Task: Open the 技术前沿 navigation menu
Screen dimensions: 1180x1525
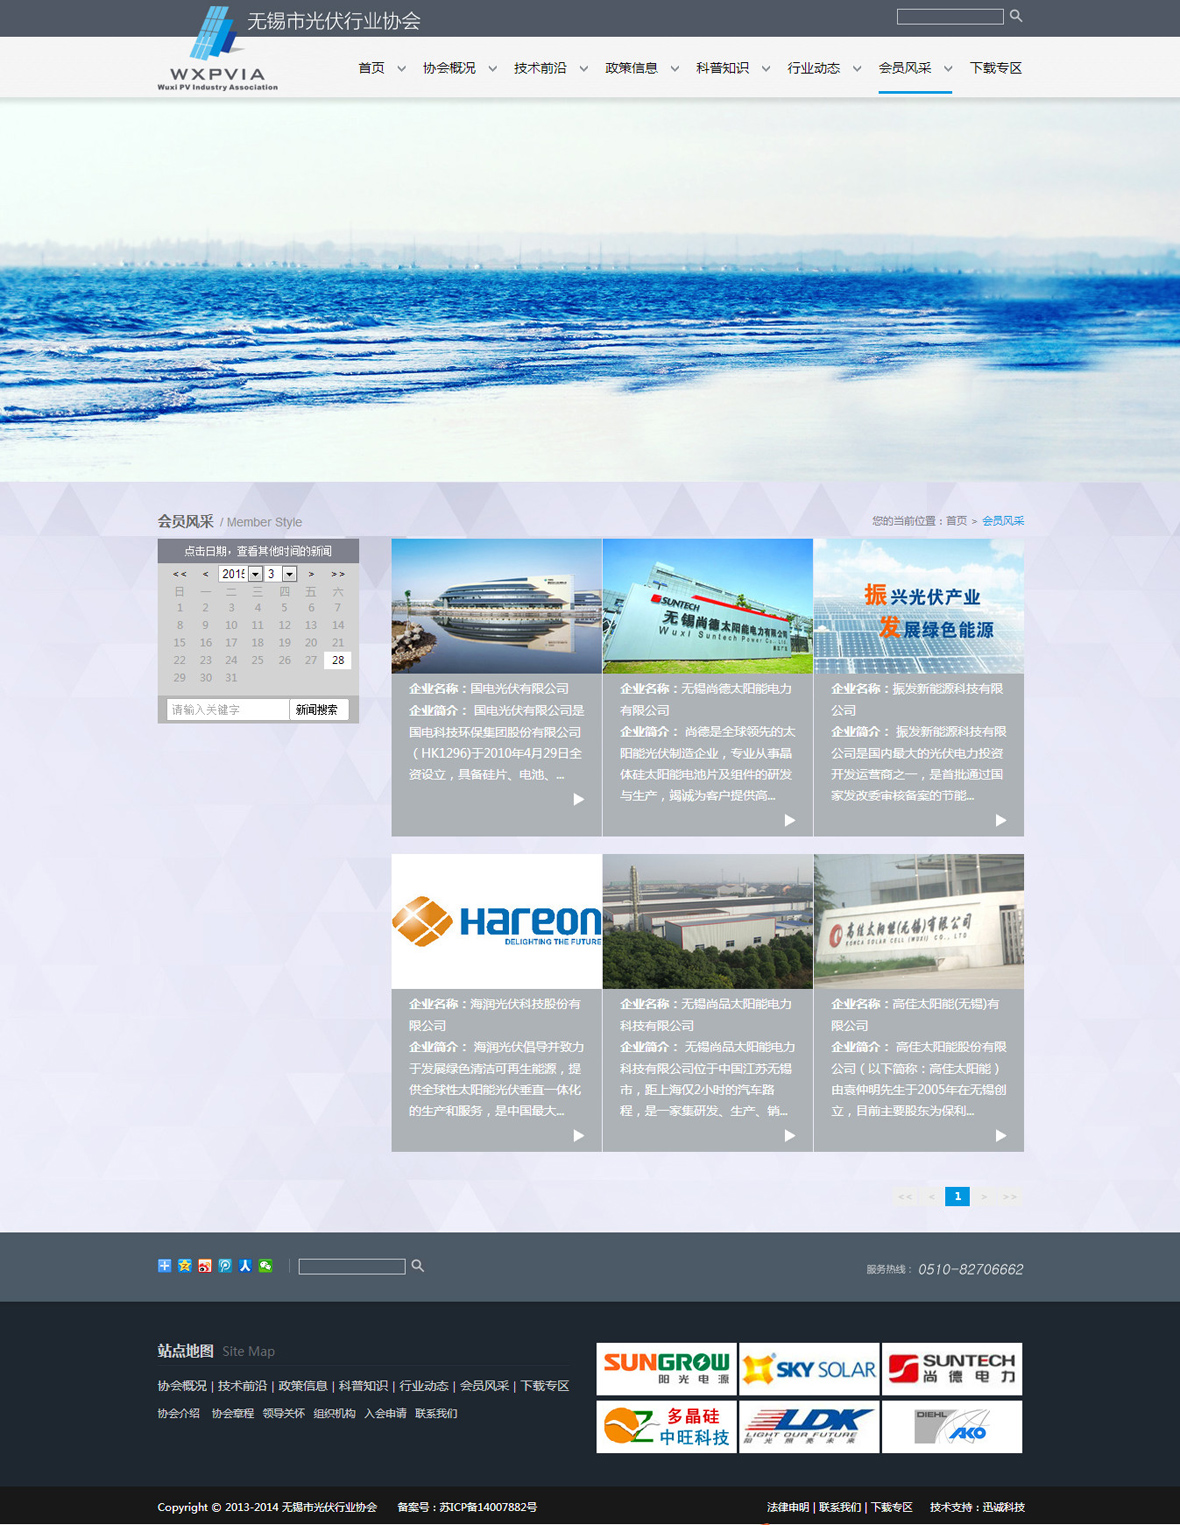Action: [x=540, y=68]
